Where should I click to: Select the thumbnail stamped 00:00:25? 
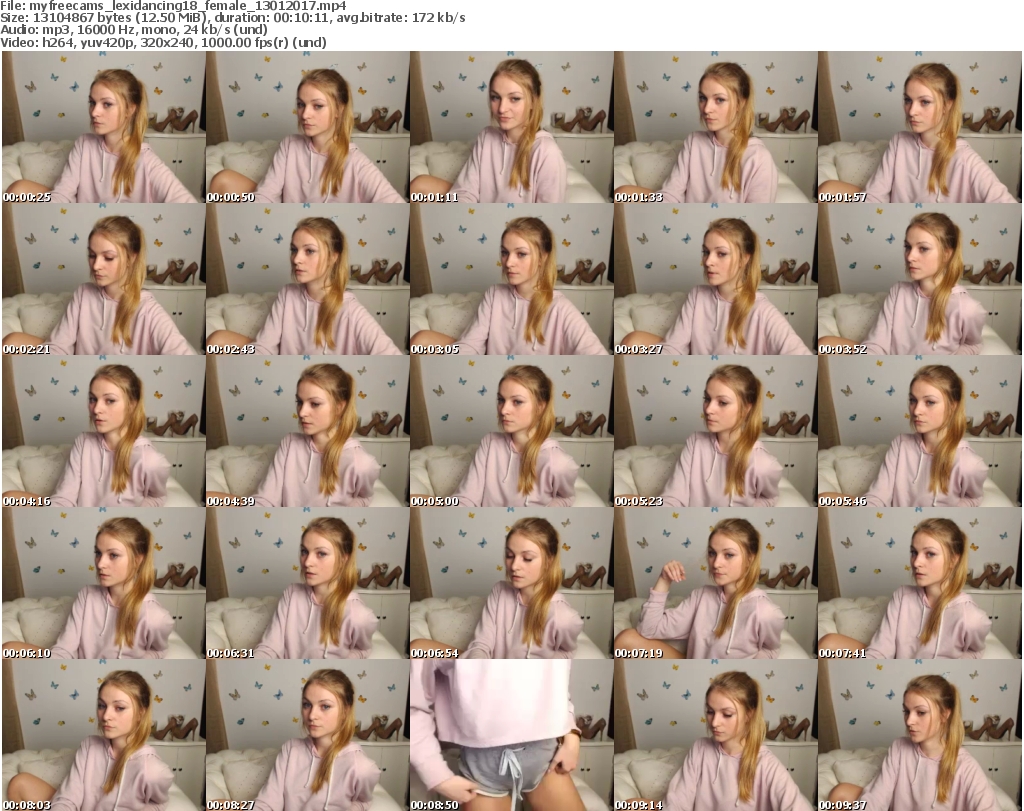pyautogui.click(x=104, y=127)
